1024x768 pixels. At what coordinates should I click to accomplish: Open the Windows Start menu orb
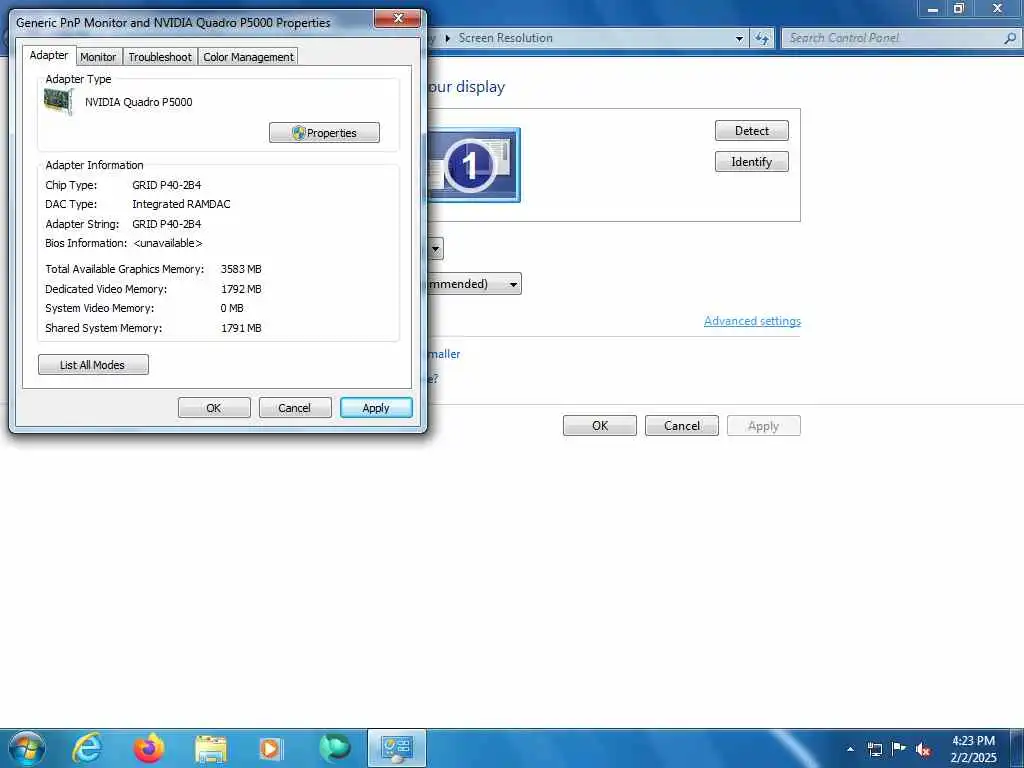(27, 748)
